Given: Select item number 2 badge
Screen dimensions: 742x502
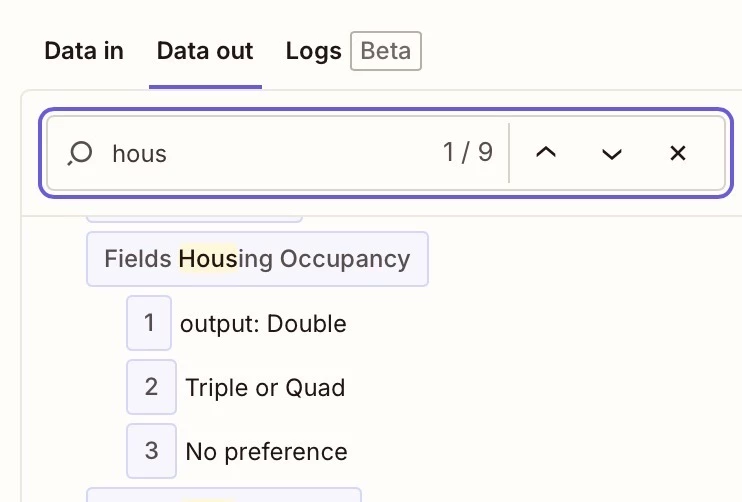Looking at the screenshot, I should [151, 387].
